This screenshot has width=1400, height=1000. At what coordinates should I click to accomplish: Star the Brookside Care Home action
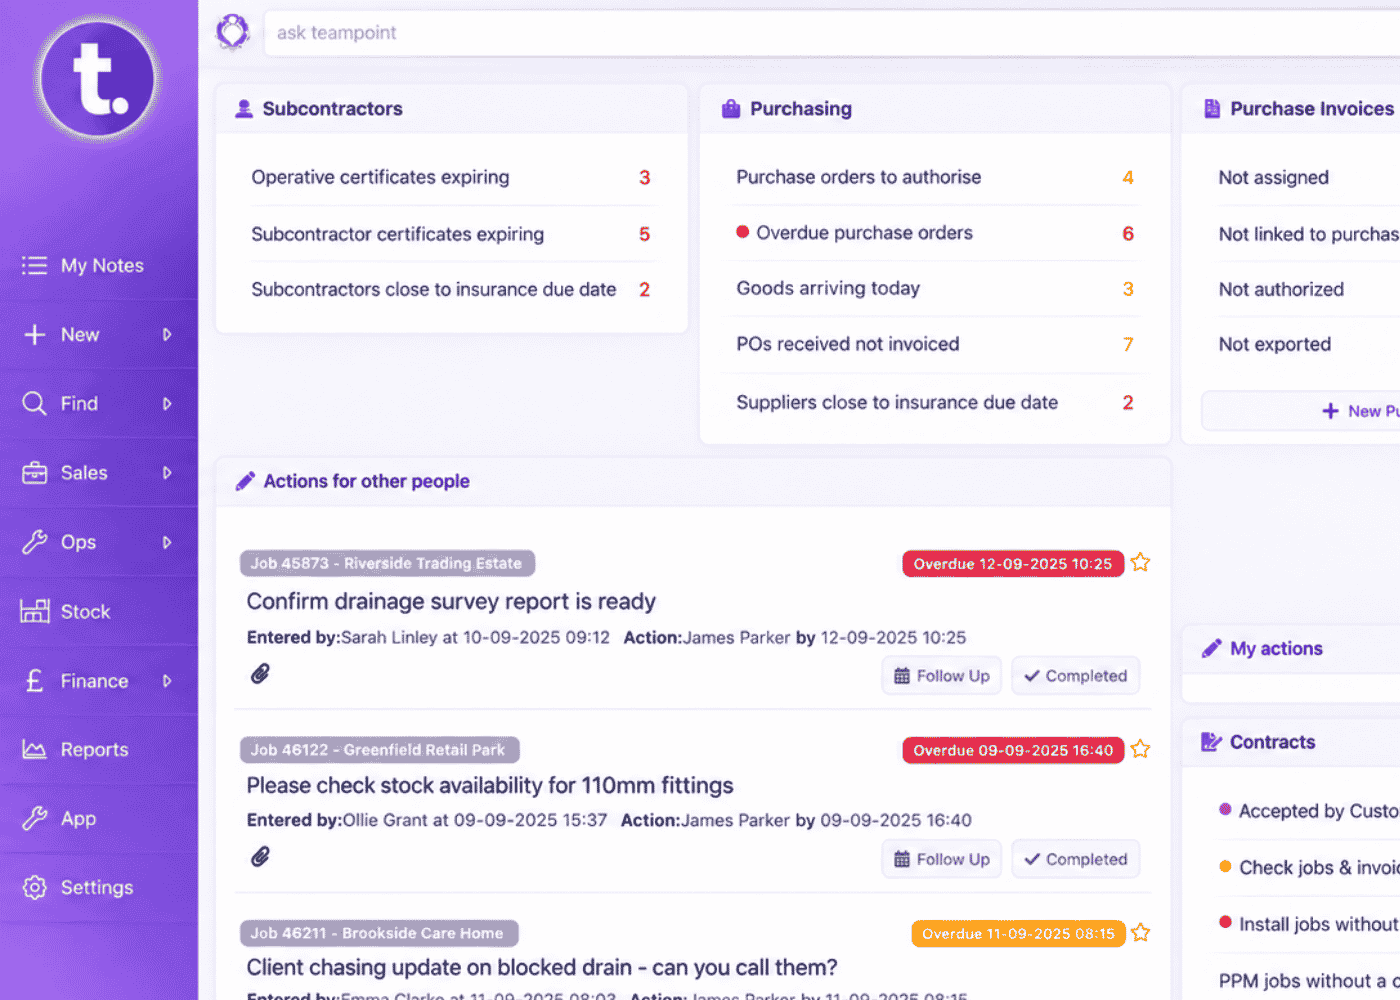[1140, 933]
